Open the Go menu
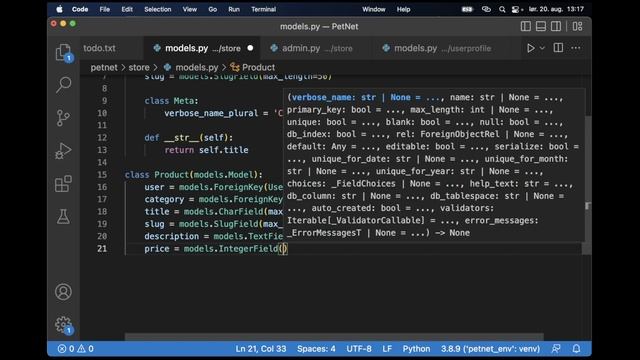 coord(213,9)
